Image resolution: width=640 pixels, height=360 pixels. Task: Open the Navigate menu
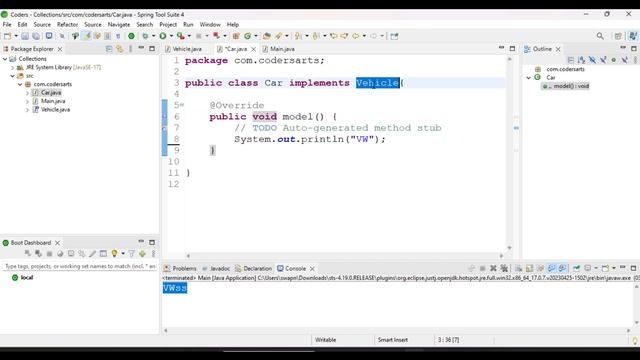(x=119, y=24)
